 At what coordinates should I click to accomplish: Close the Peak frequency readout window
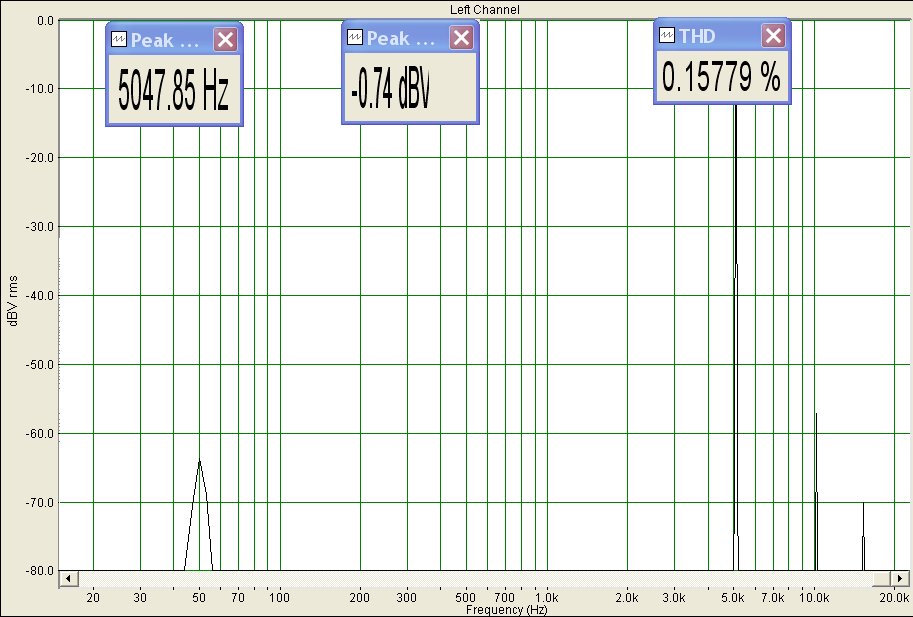(225, 40)
